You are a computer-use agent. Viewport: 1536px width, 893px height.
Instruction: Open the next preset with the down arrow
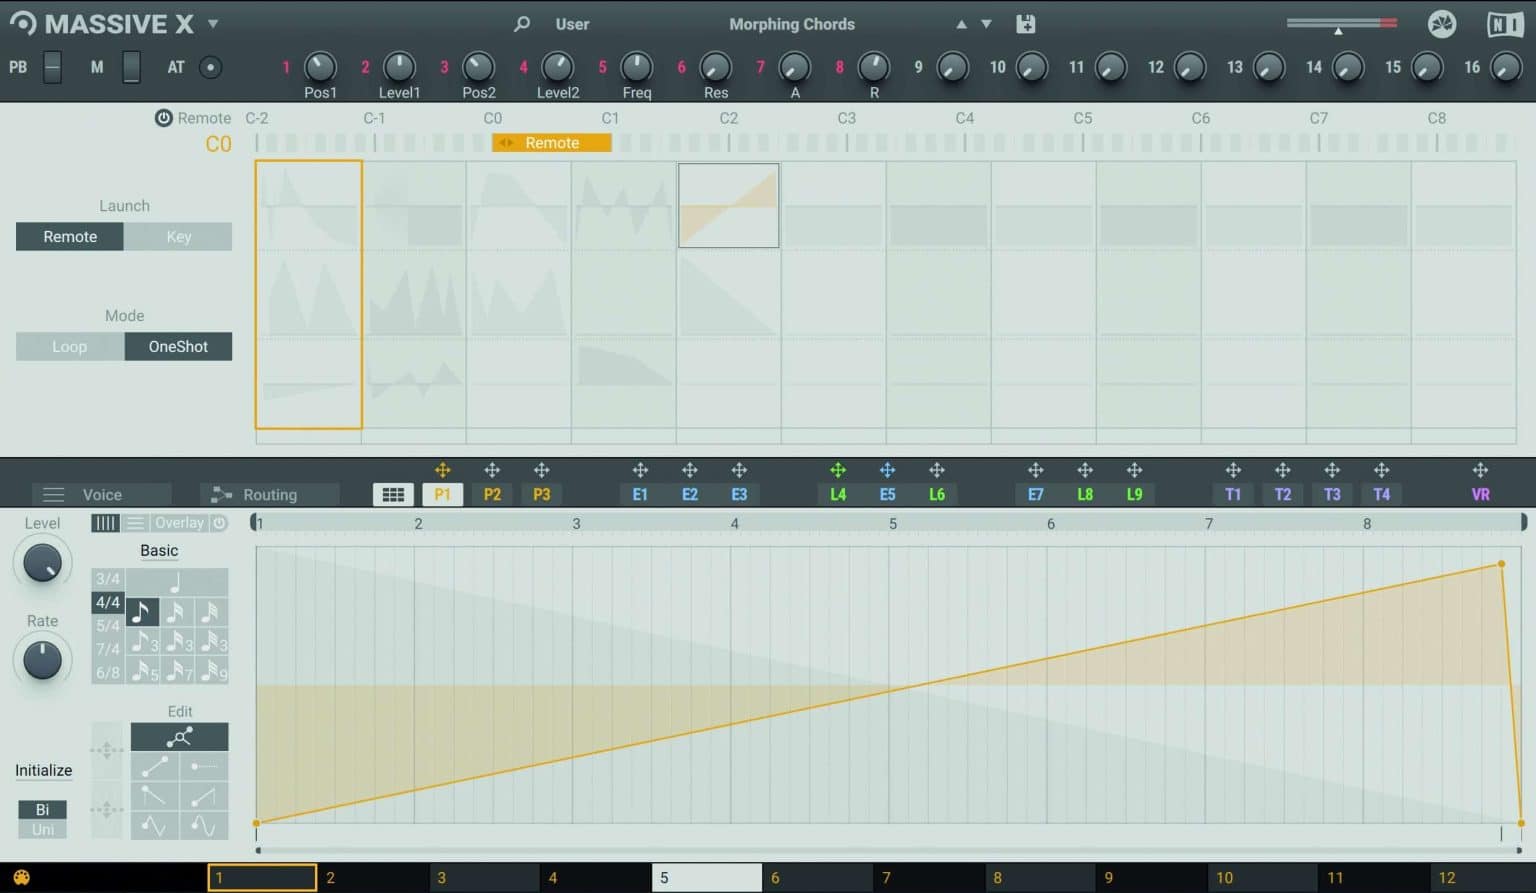click(x=985, y=23)
